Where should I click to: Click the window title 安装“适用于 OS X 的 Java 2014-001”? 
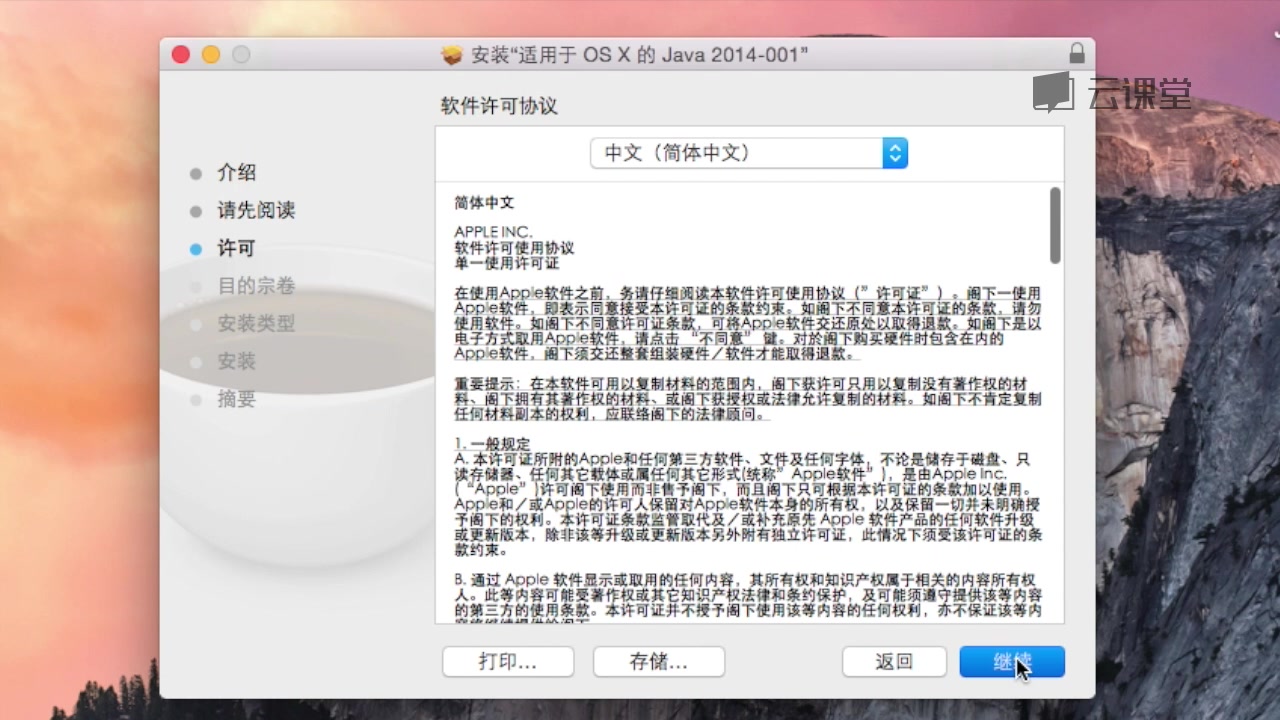pyautogui.click(x=639, y=55)
